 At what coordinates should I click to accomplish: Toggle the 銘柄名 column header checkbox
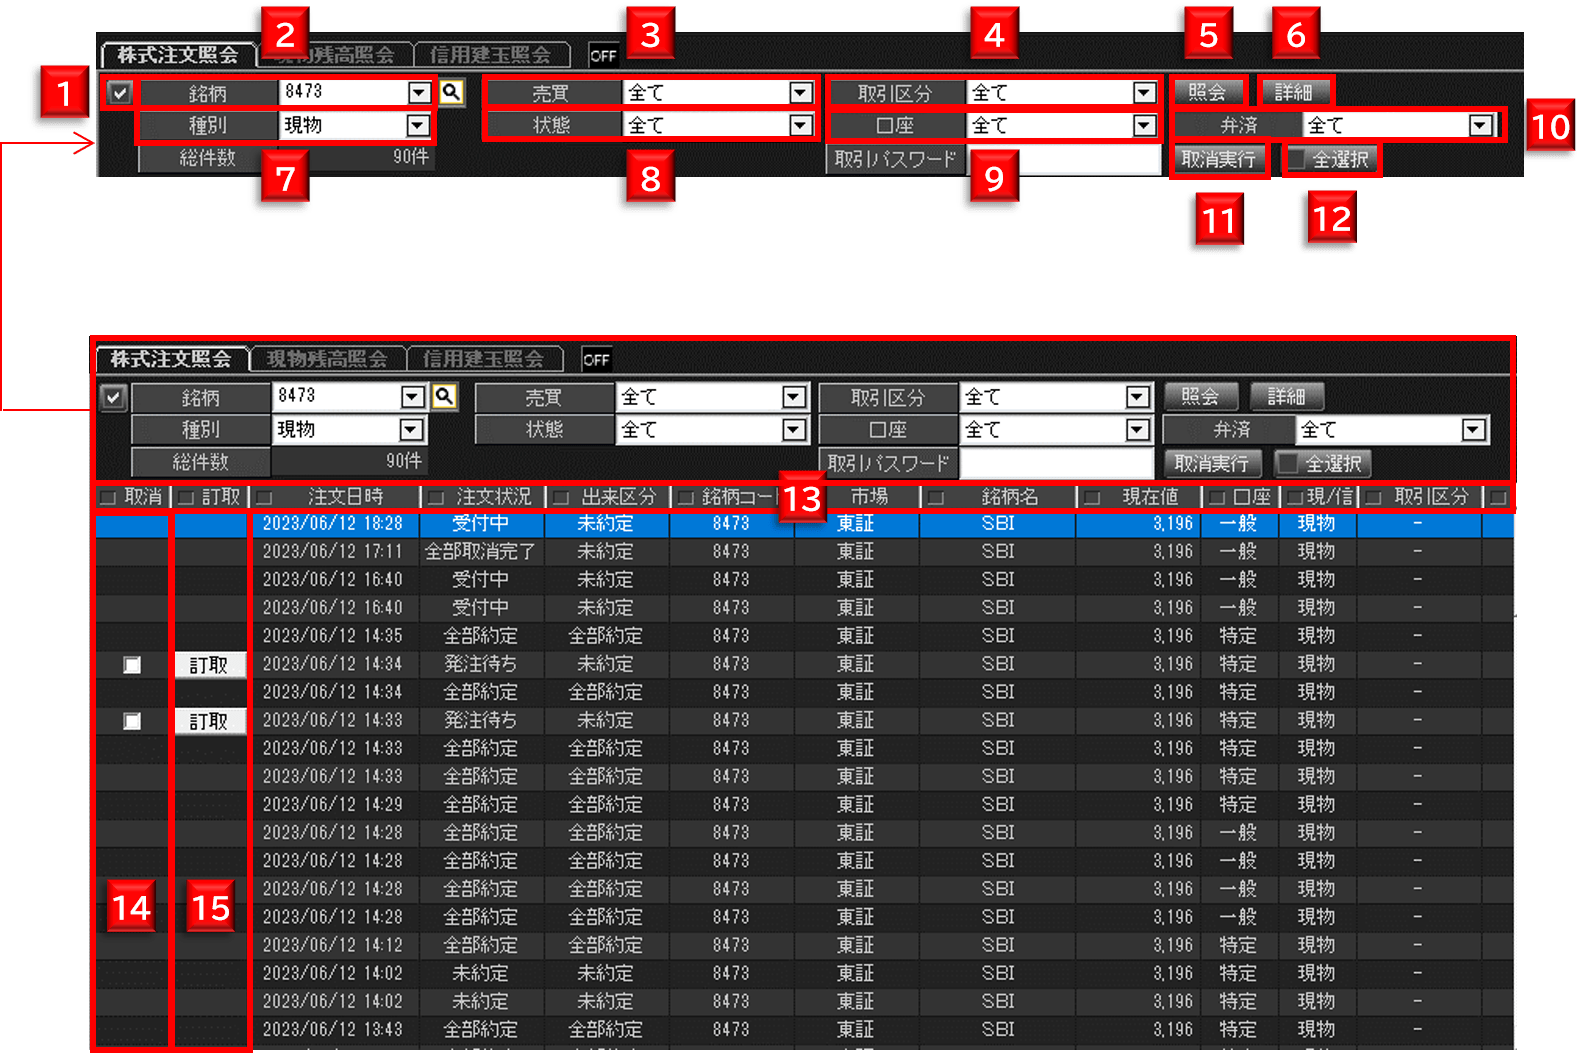tap(936, 497)
